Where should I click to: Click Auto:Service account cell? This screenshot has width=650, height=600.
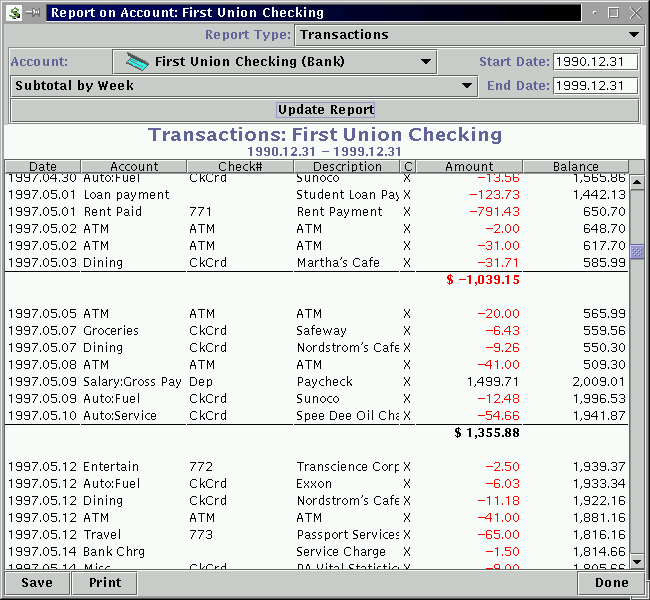pyautogui.click(x=120, y=416)
